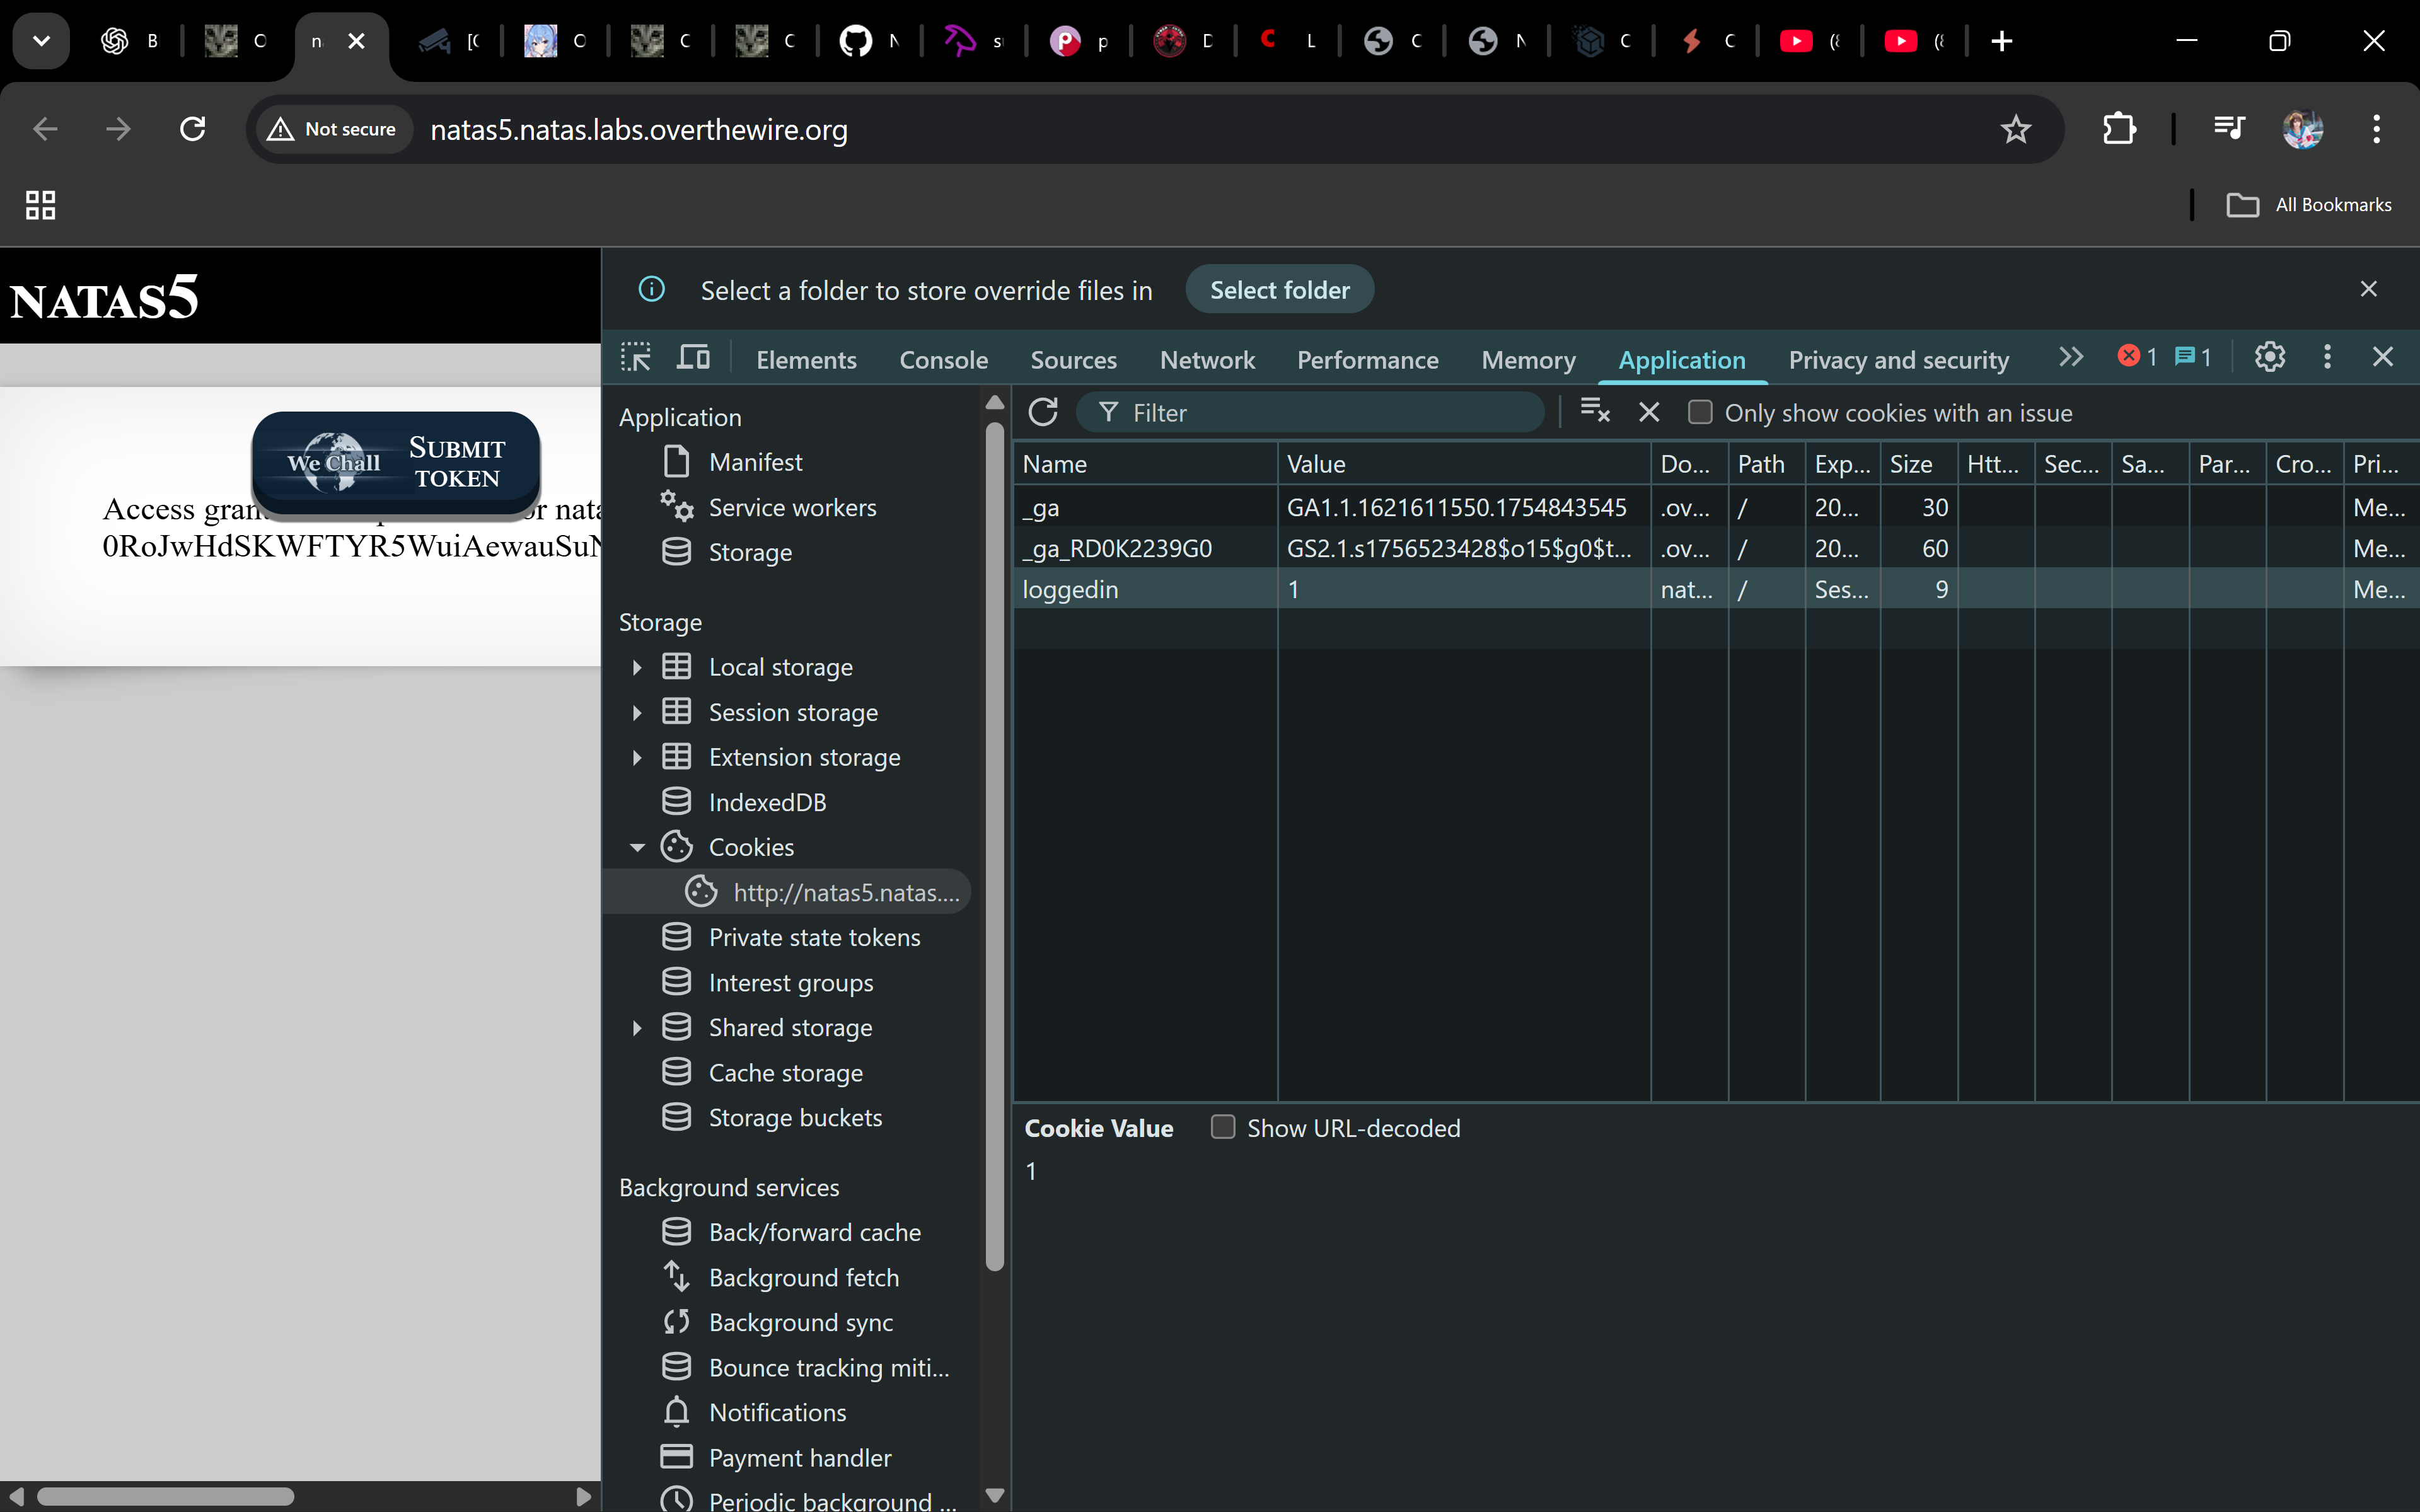
Task: Open the Console tab
Action: (x=943, y=360)
